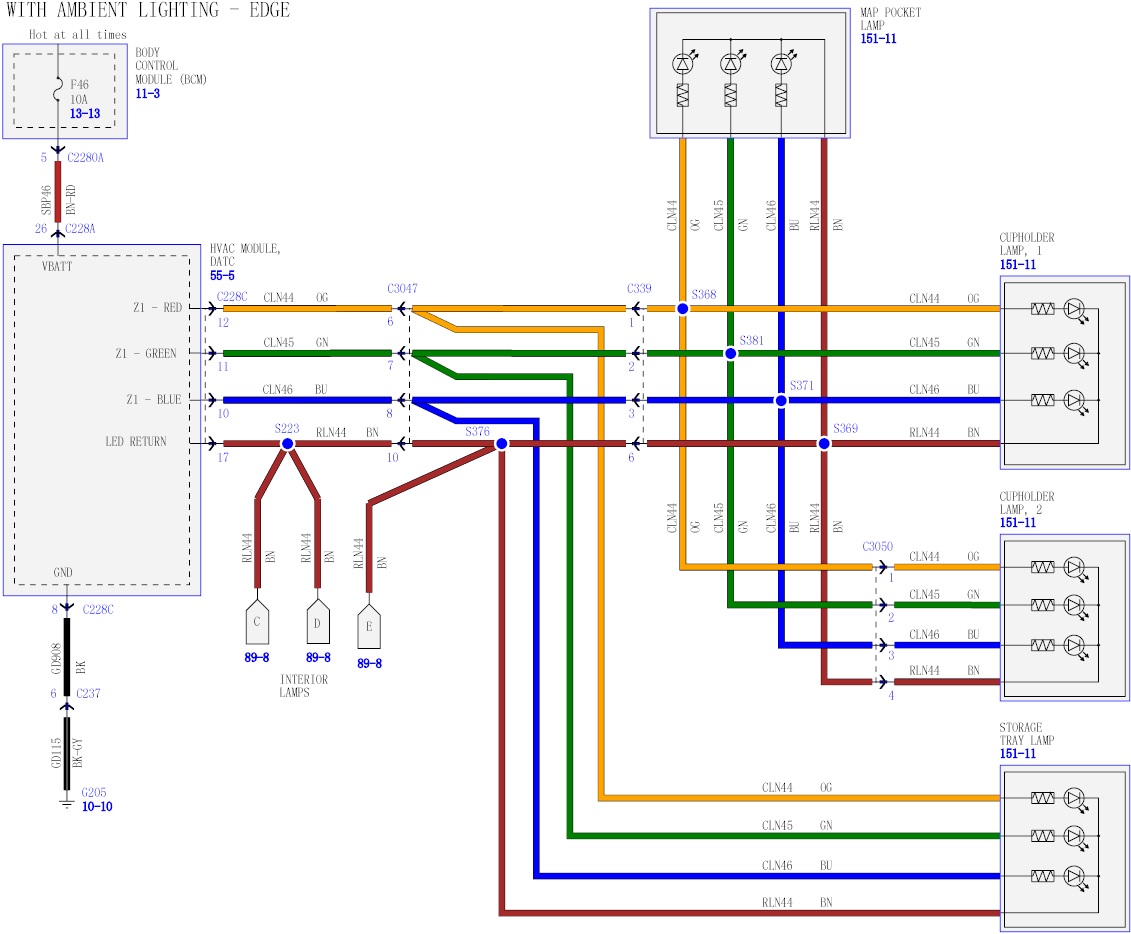Screen dimensions: 1131x934
Task: Select the S381 splice dot on green wire
Action: click(x=730, y=354)
